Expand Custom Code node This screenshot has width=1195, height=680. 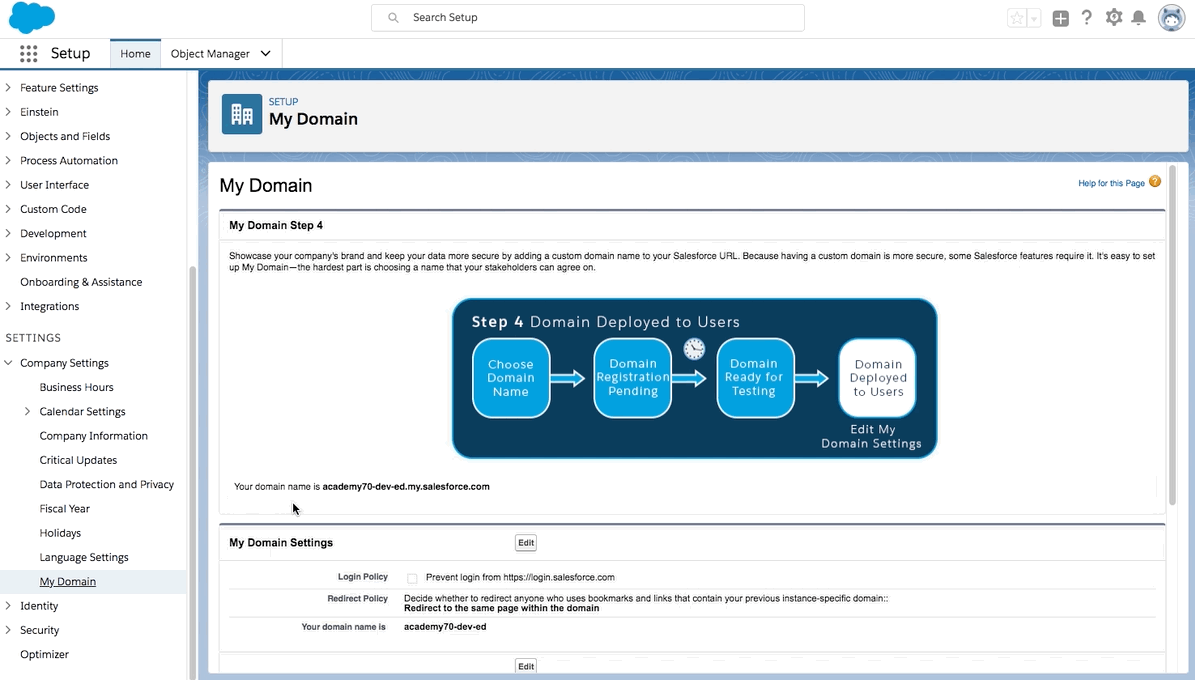coord(8,209)
